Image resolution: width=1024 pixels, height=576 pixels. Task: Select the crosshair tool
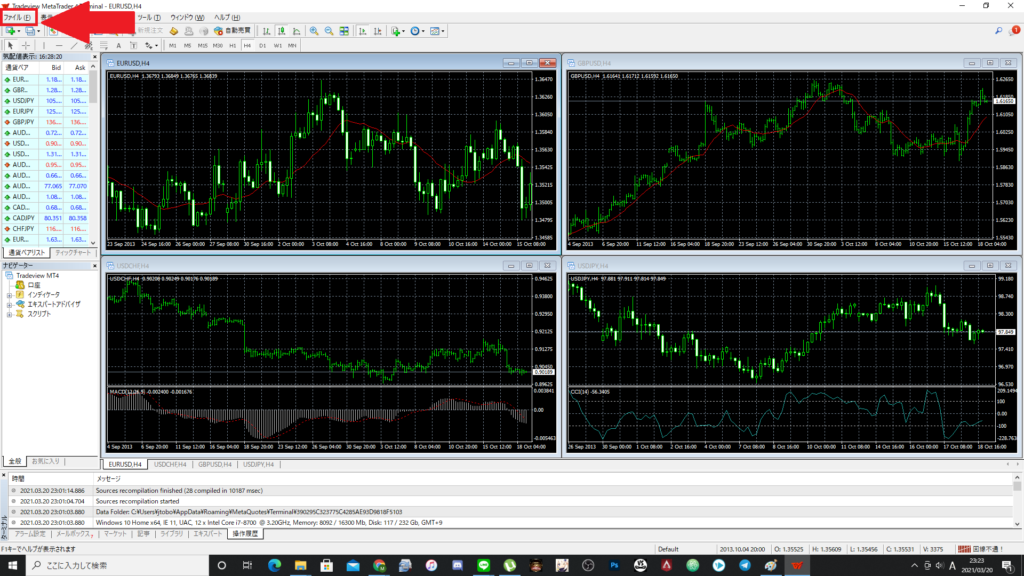[25, 46]
